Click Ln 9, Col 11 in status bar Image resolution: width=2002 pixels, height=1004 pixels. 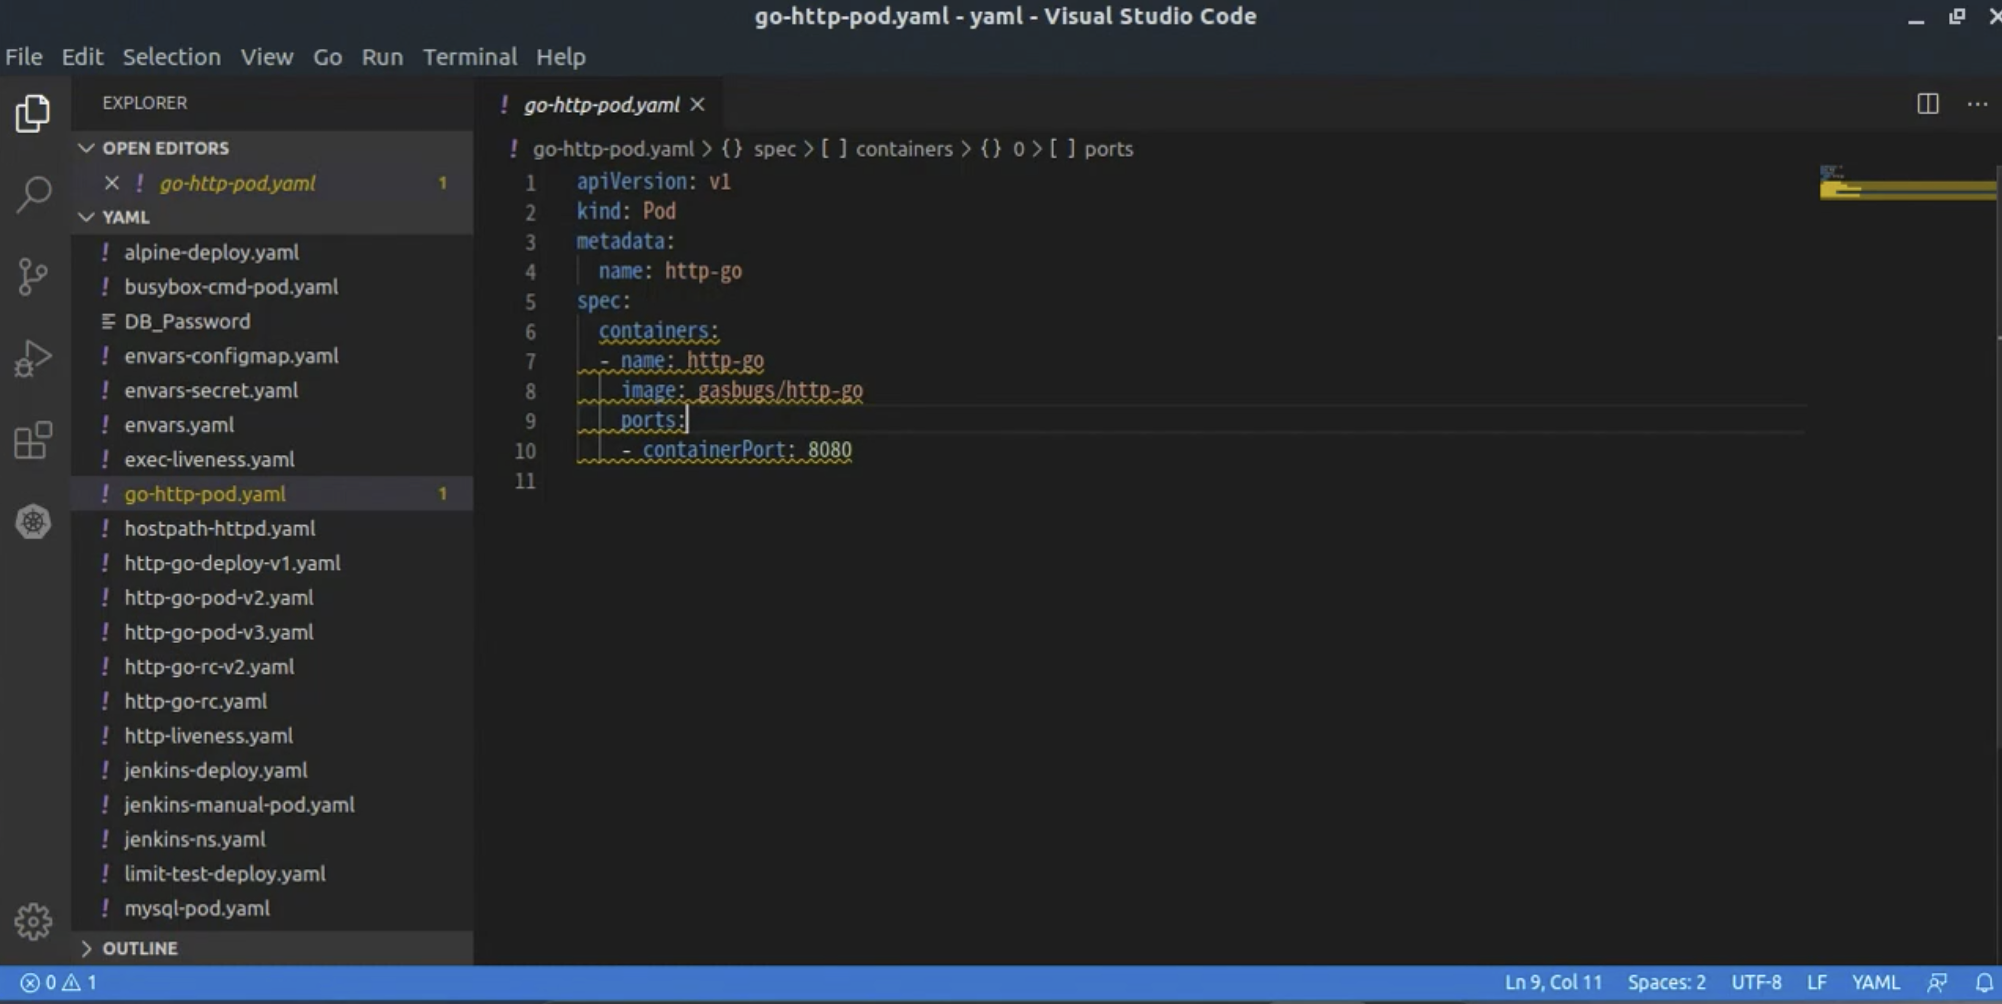click(1553, 982)
